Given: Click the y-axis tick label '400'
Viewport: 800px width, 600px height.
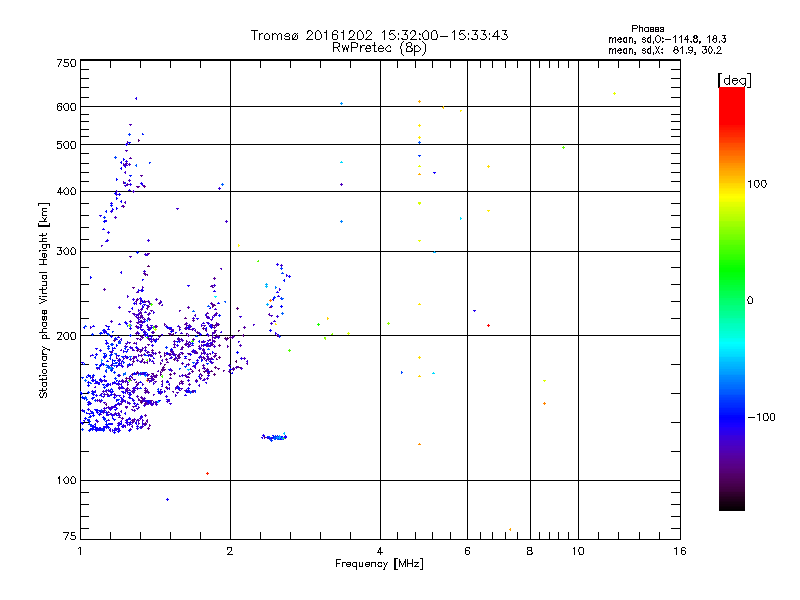Looking at the screenshot, I should (66, 191).
